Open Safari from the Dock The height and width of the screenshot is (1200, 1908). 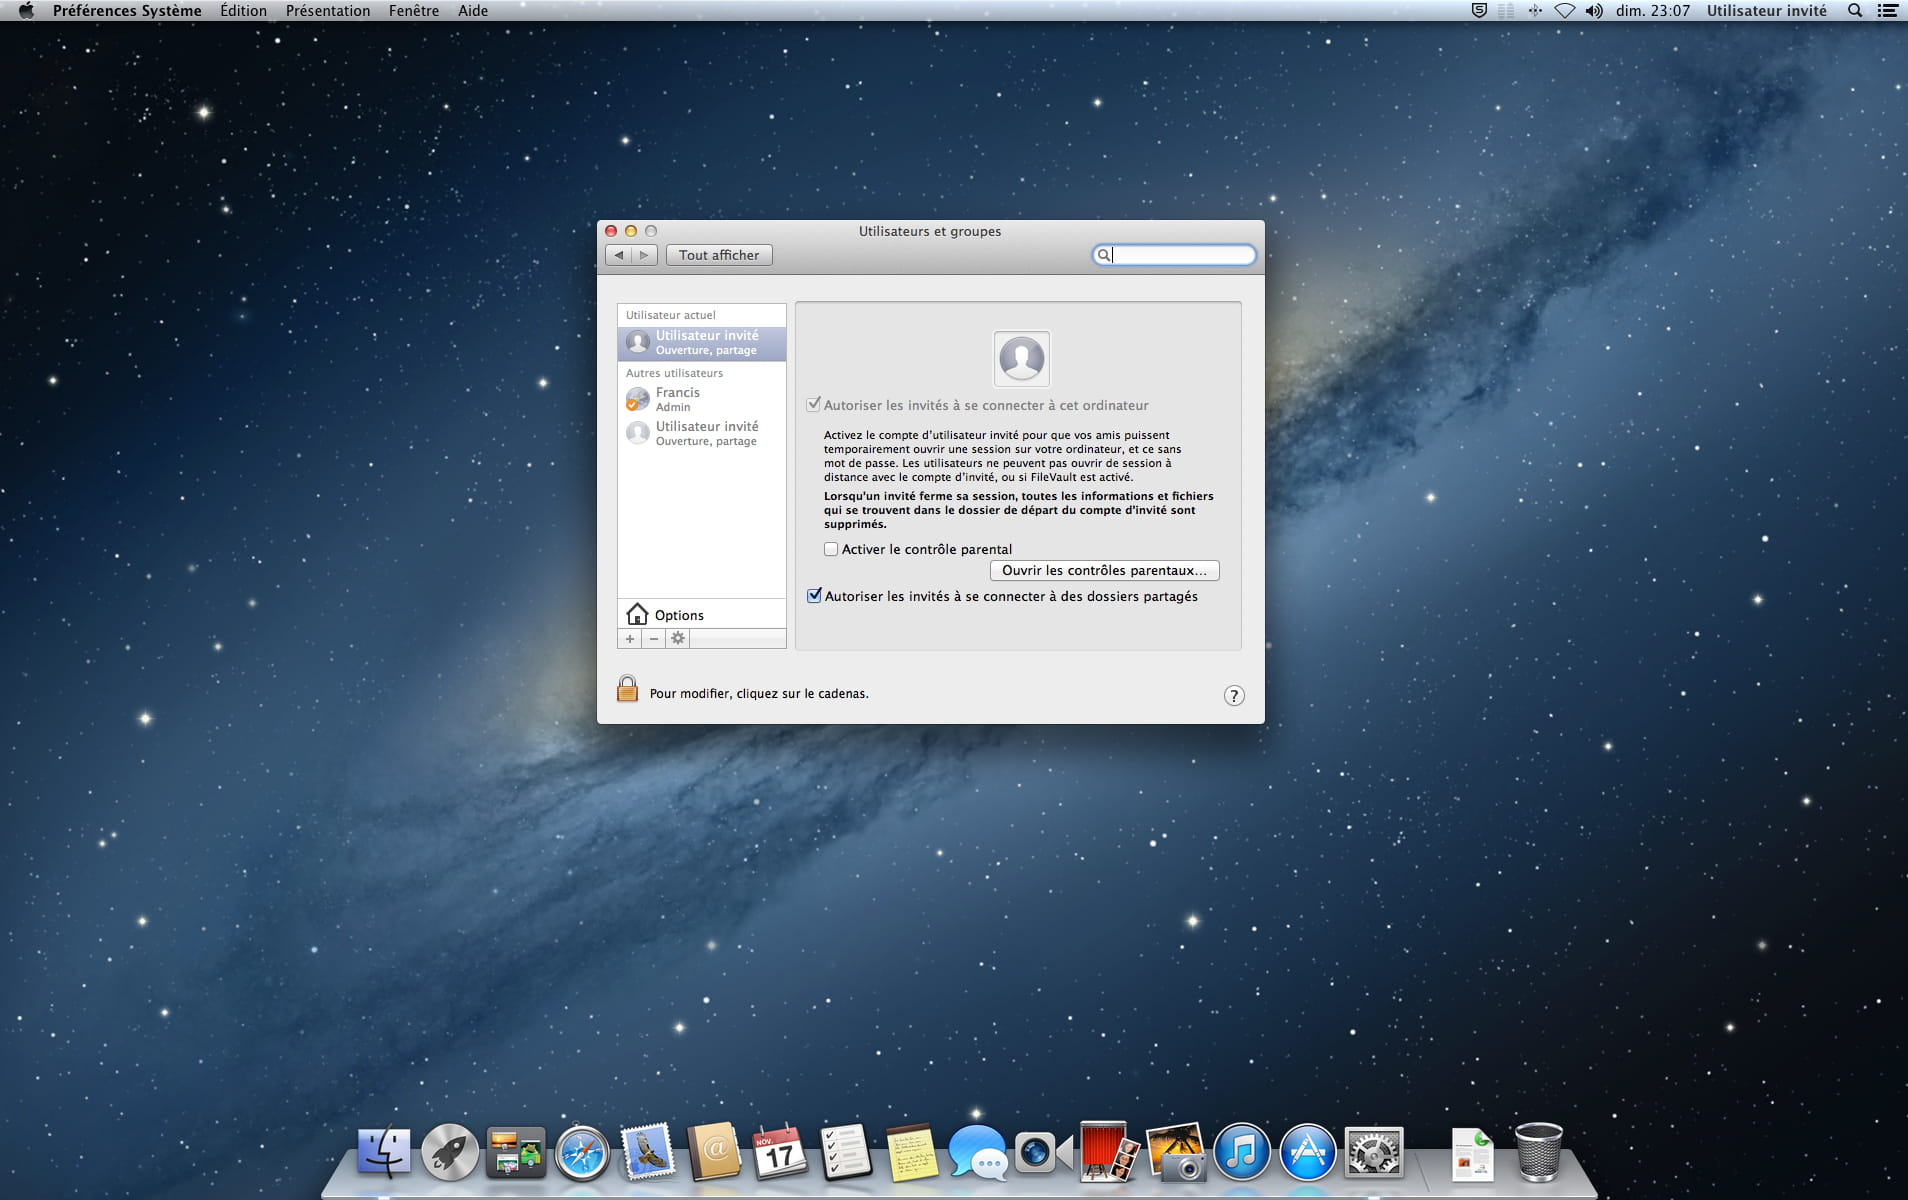pos(582,1153)
